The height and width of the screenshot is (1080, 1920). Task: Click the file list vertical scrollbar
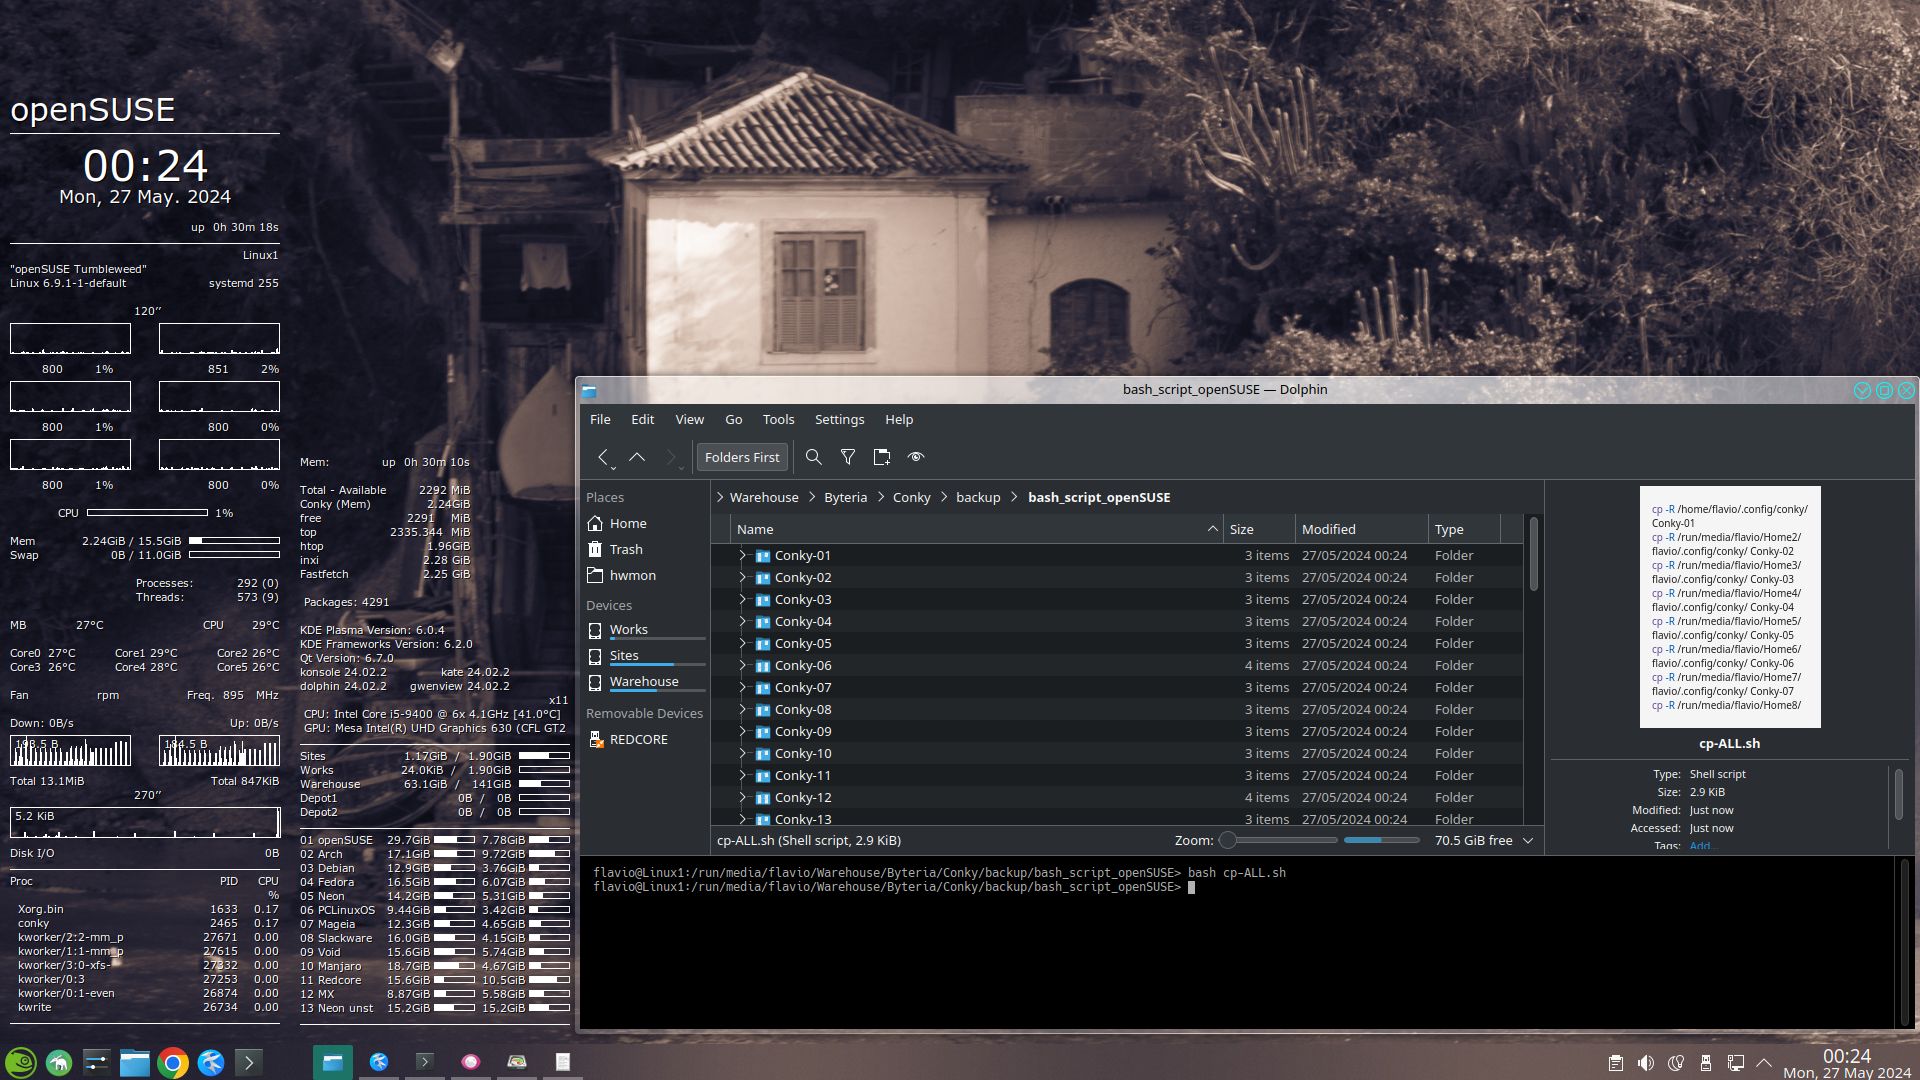coord(1533,555)
